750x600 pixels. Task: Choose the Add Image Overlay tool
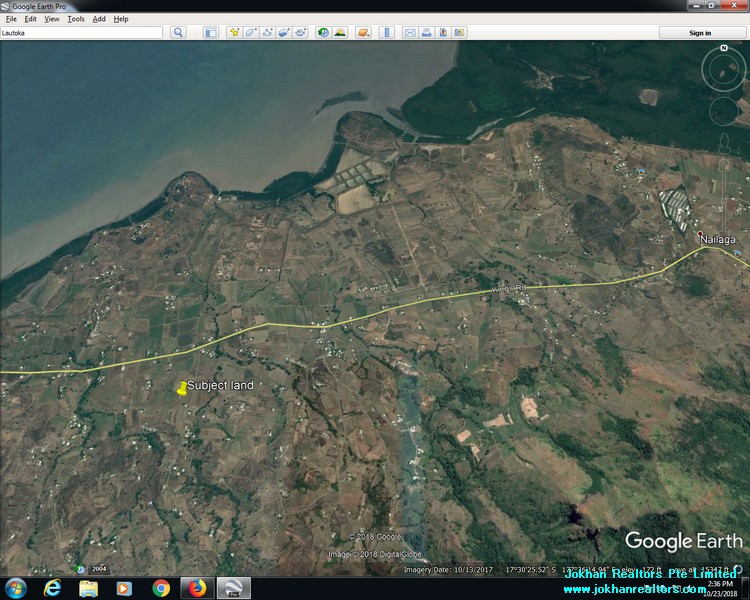pyautogui.click(x=284, y=32)
